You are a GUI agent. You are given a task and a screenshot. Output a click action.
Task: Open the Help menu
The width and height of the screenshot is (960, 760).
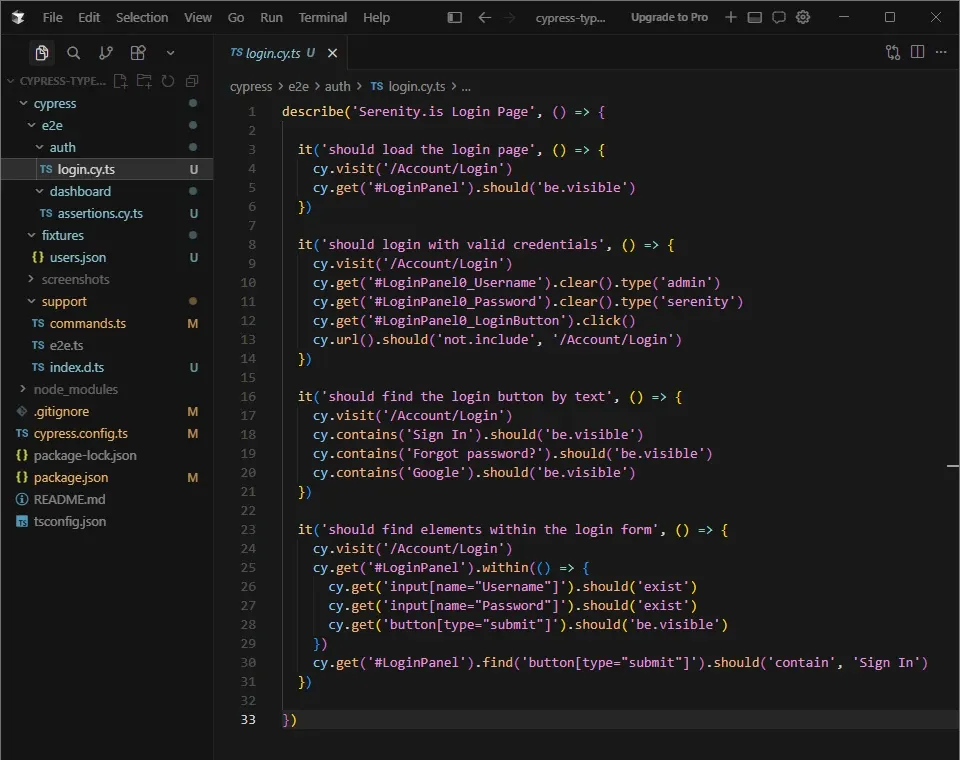point(376,18)
